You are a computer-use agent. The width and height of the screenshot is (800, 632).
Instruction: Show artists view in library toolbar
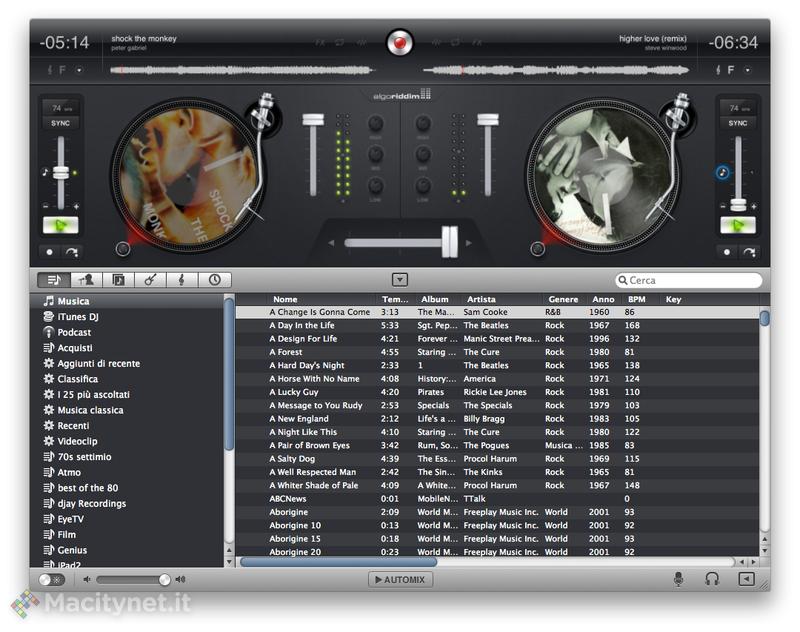pyautogui.click(x=86, y=280)
